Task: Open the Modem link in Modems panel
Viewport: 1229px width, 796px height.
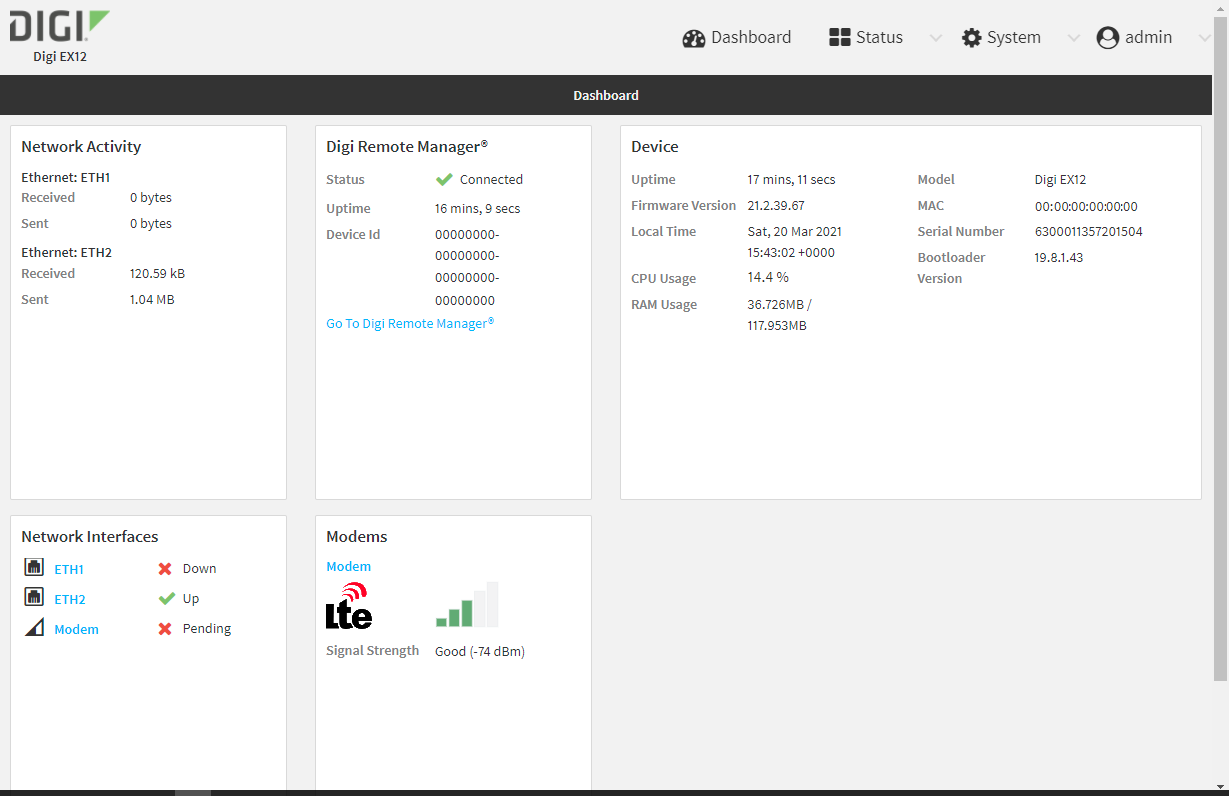Action: click(x=348, y=566)
